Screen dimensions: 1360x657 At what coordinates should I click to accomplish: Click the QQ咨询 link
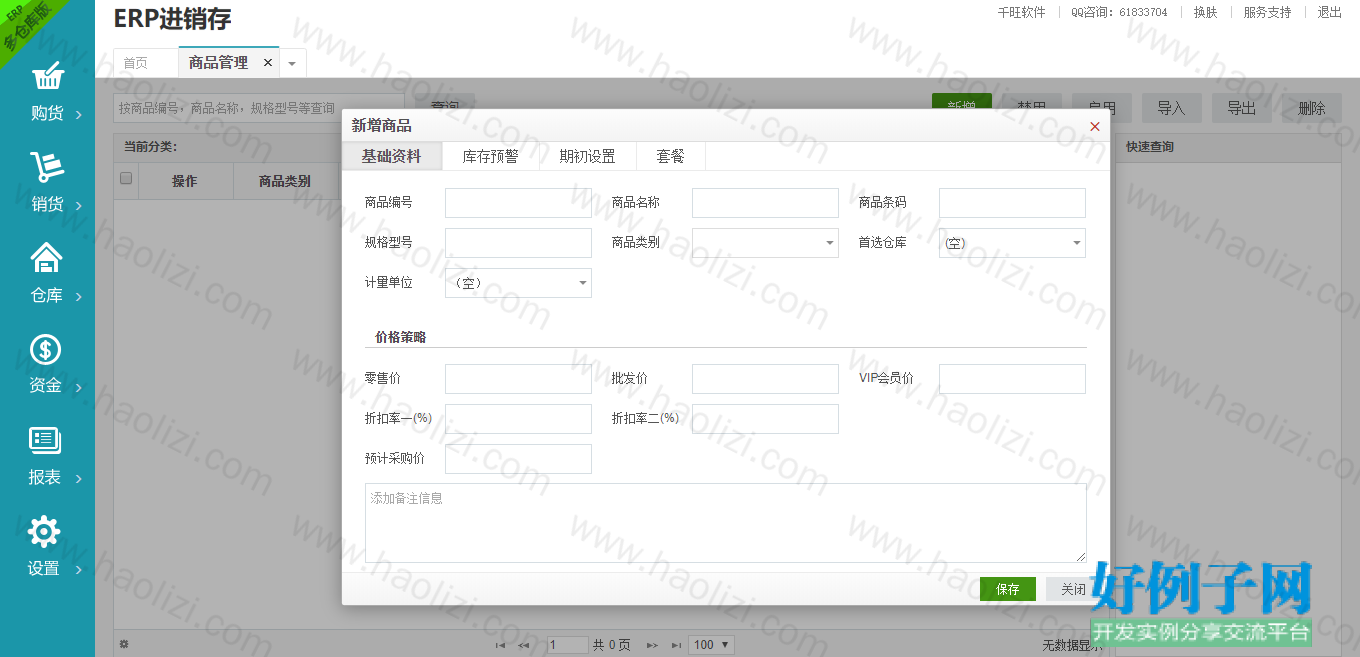click(x=1119, y=12)
